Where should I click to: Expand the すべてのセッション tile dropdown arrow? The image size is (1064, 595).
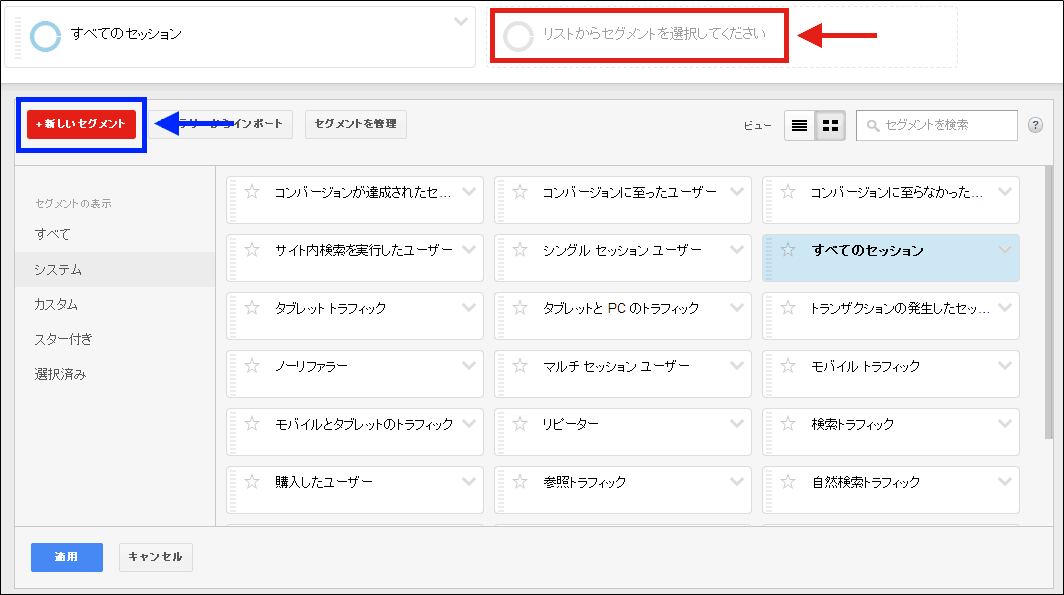point(1005,250)
